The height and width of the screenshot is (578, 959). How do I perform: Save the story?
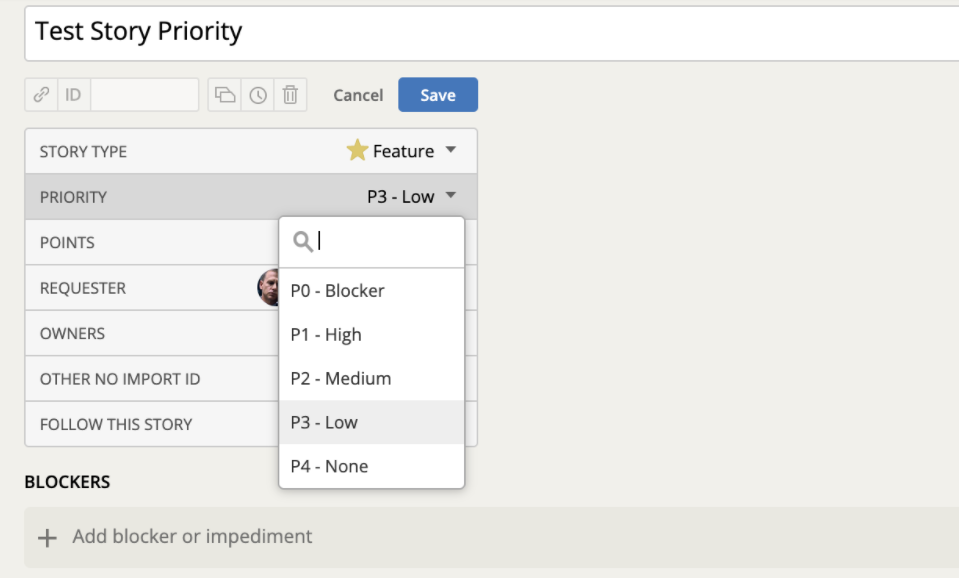coord(438,95)
